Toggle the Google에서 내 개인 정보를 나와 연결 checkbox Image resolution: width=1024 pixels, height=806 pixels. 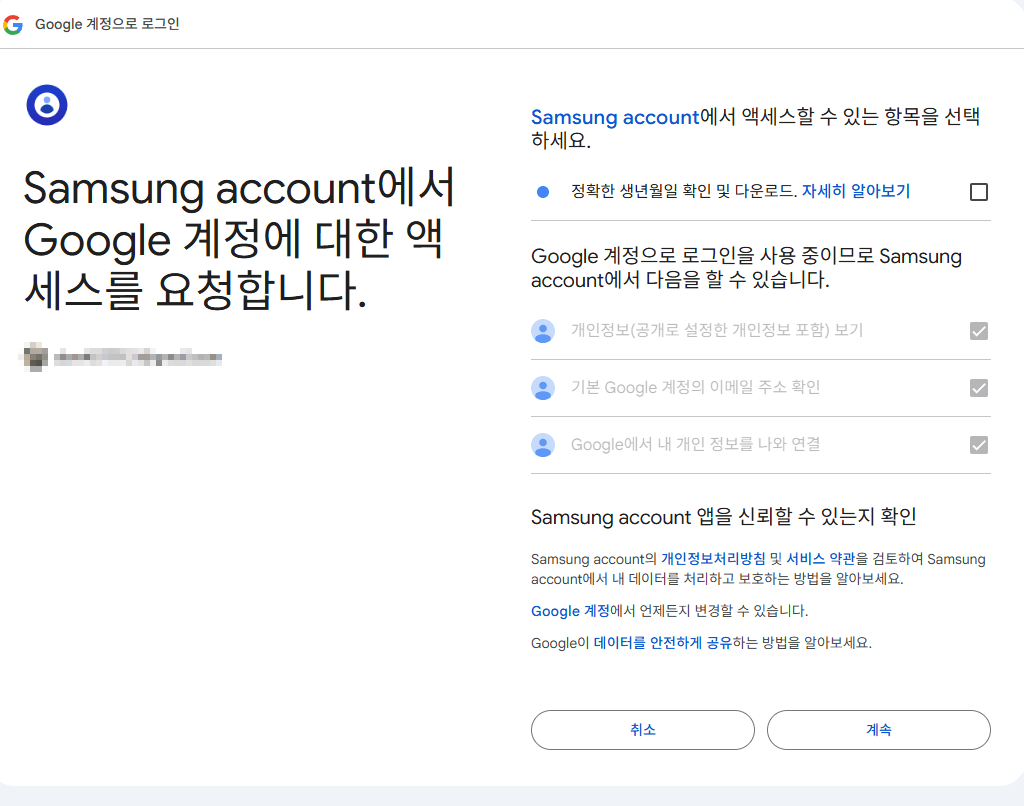pos(978,445)
